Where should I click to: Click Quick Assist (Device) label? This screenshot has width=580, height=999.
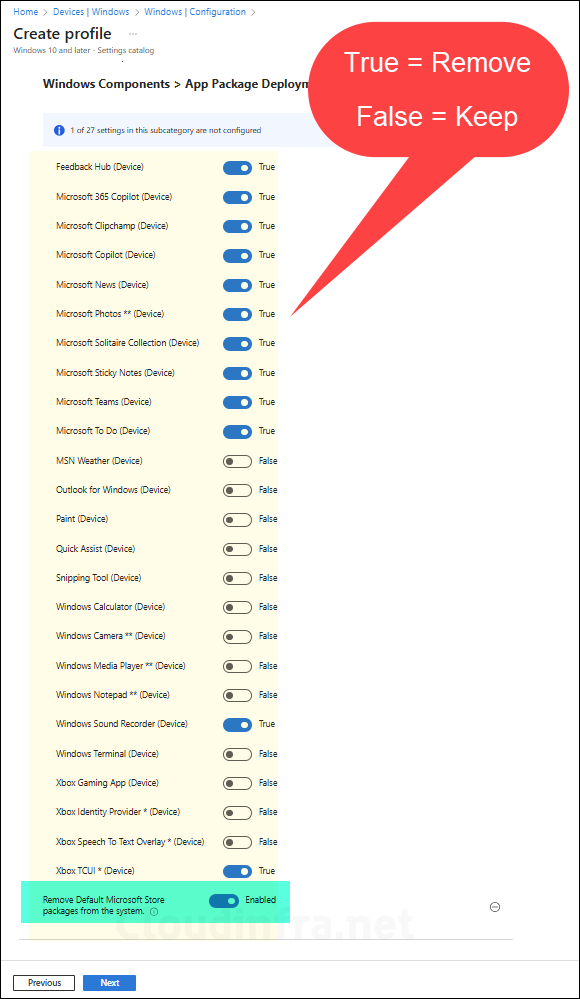(96, 549)
